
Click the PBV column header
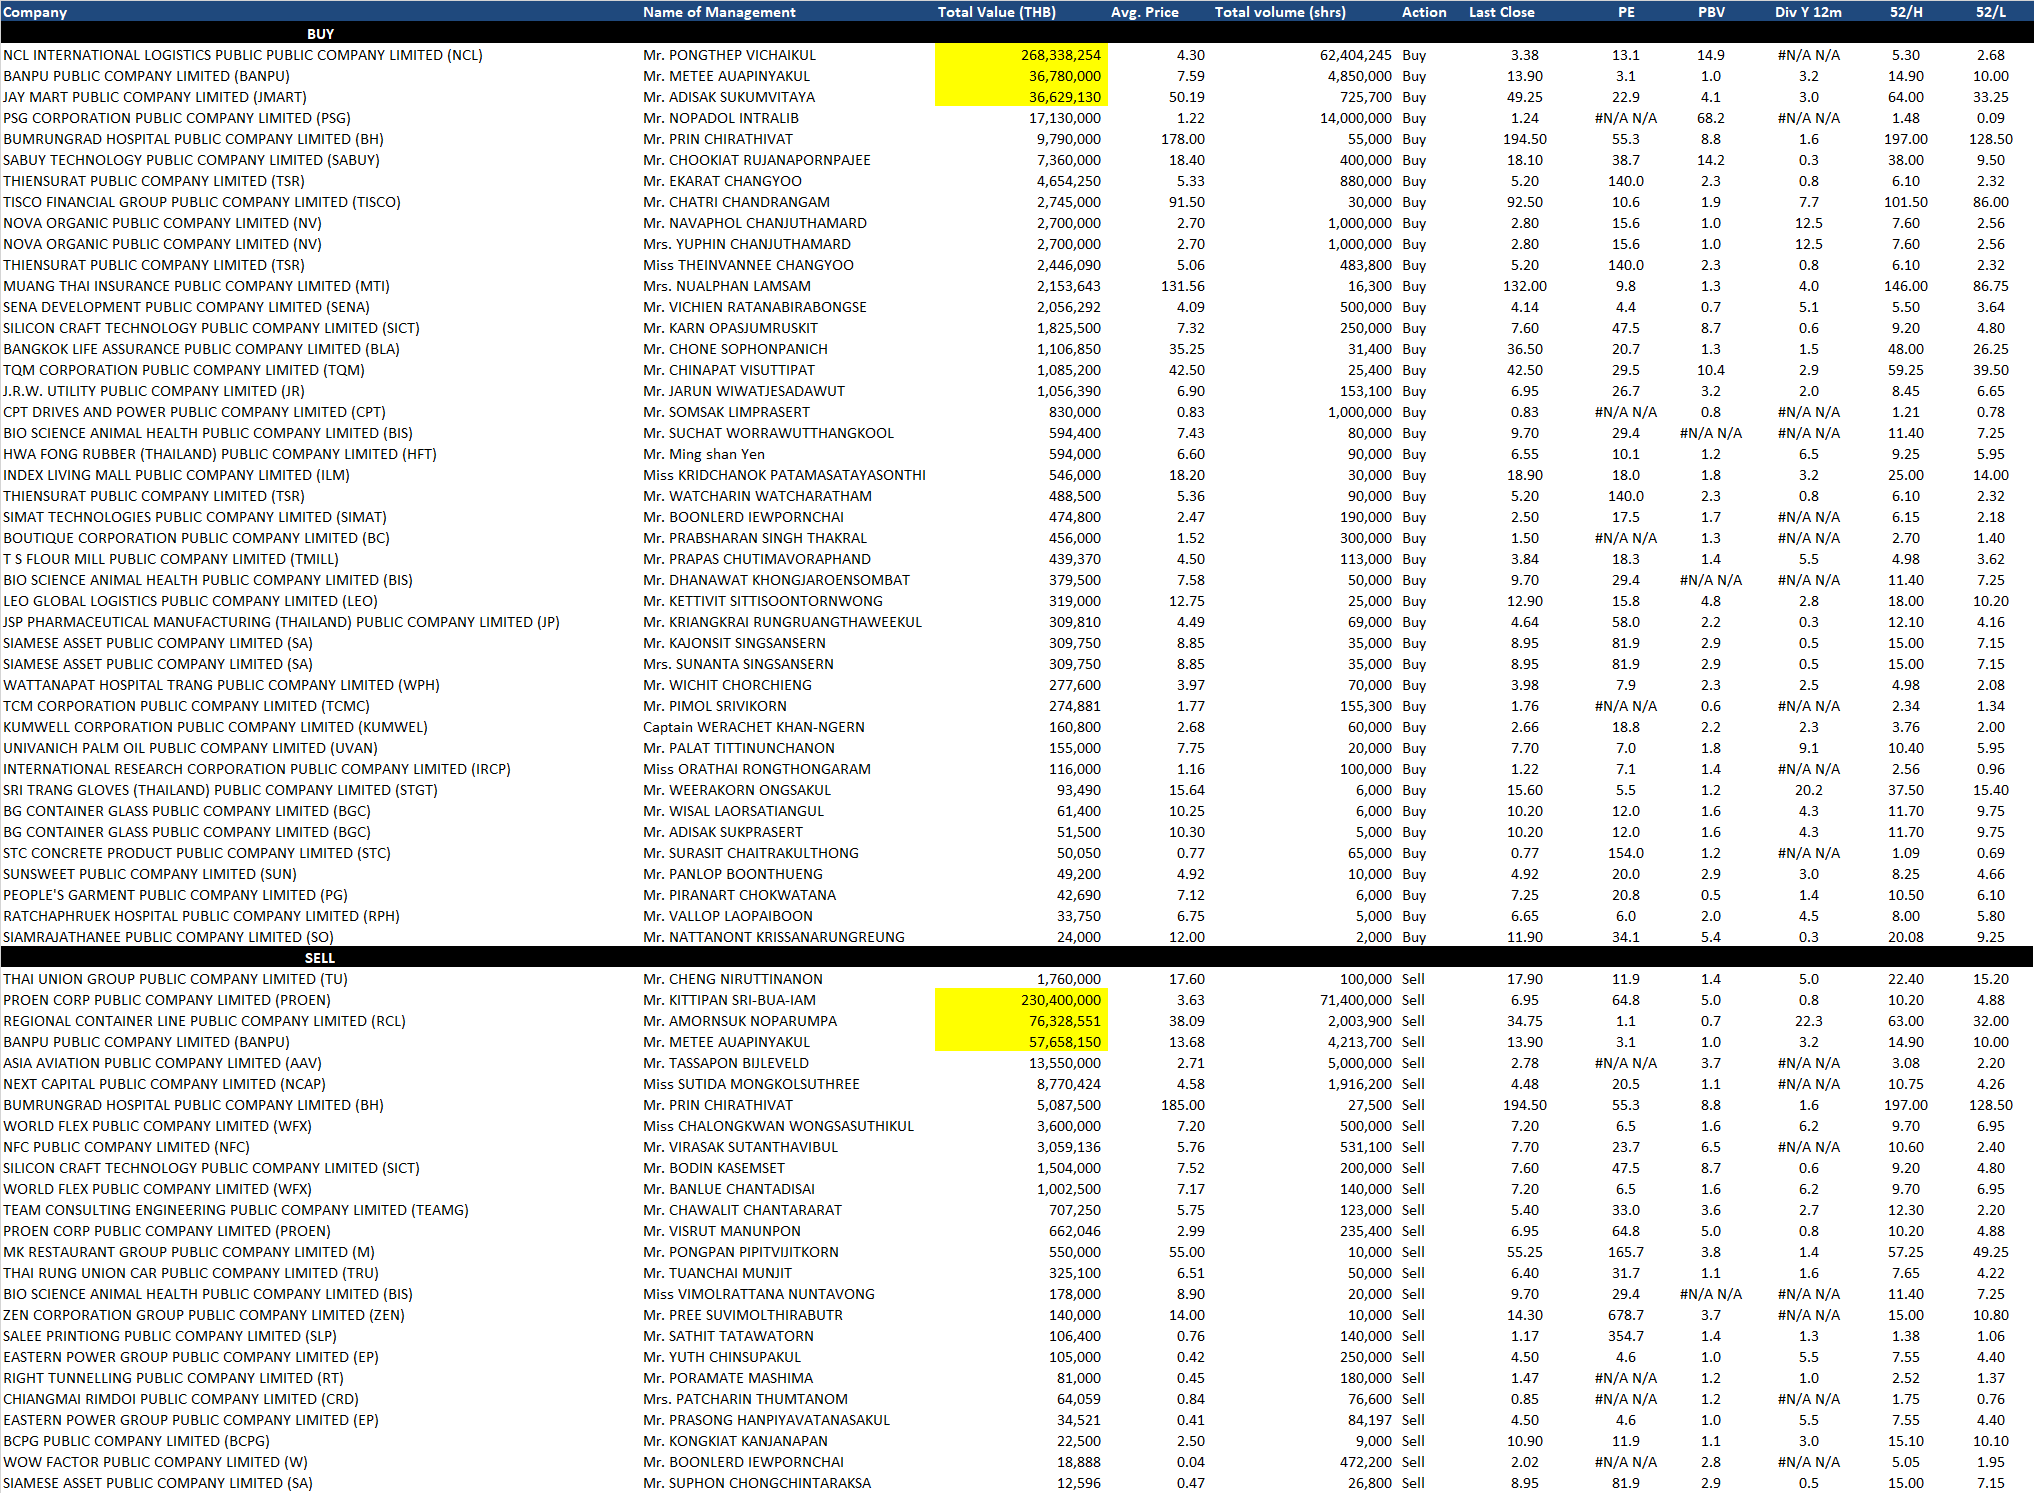(1711, 12)
